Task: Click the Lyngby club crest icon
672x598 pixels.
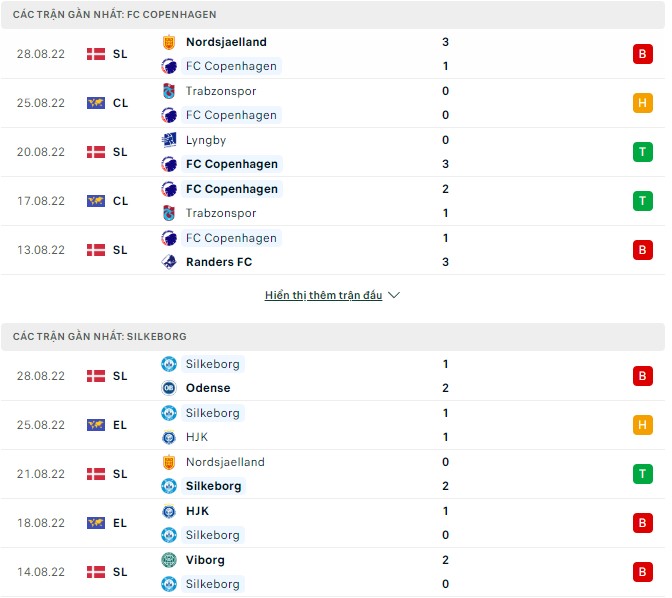Action: (x=168, y=140)
